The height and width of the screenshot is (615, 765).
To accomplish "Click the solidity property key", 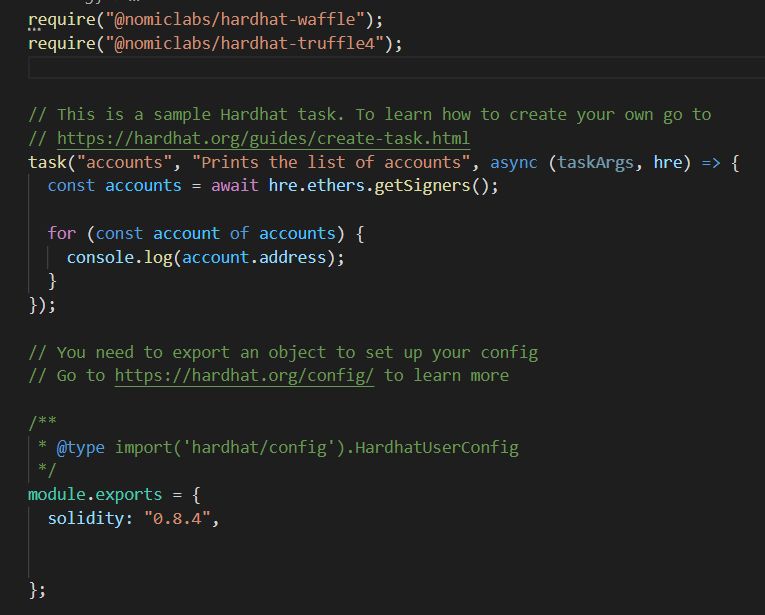I will [x=86, y=518].
